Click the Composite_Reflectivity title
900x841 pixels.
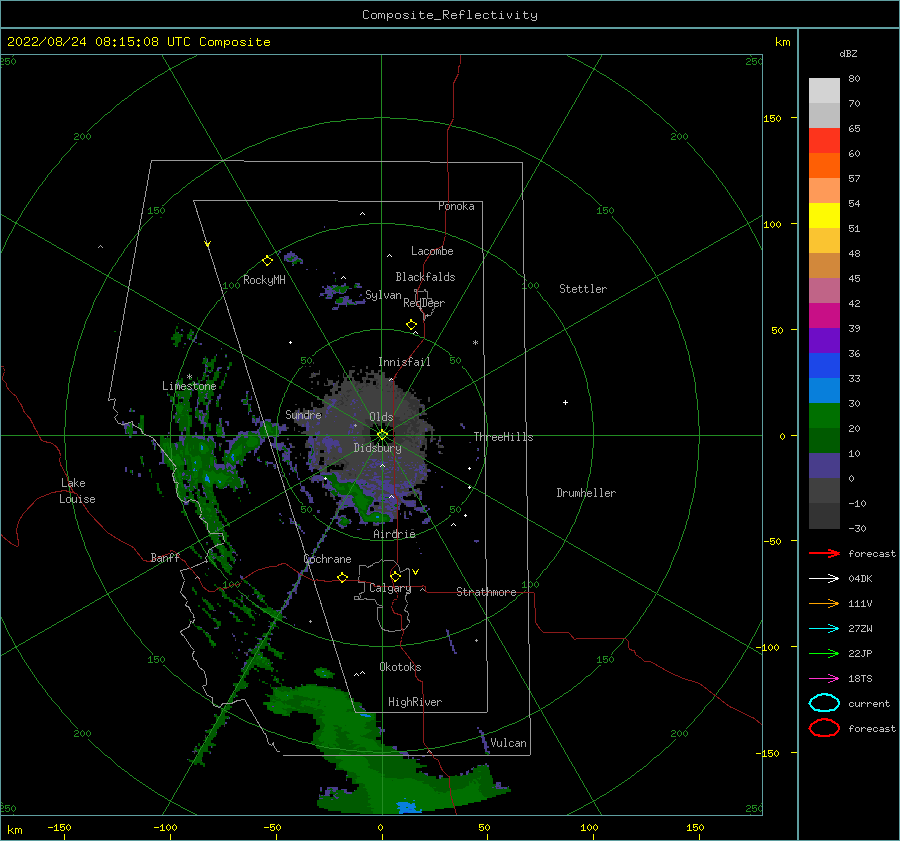coord(449,15)
